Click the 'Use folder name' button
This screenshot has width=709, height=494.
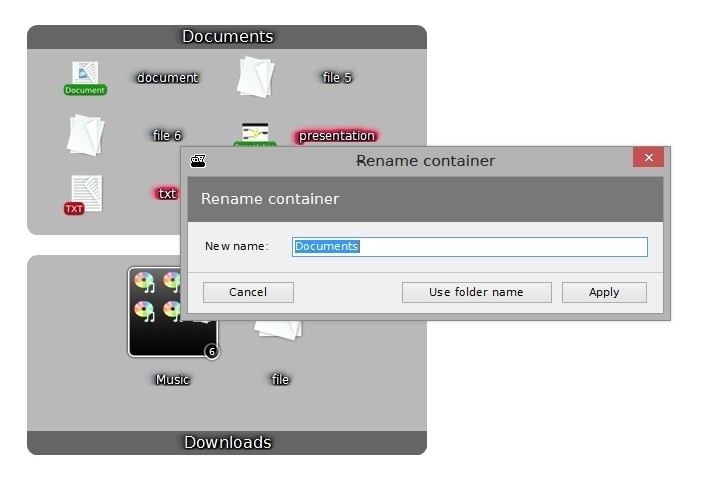point(477,292)
